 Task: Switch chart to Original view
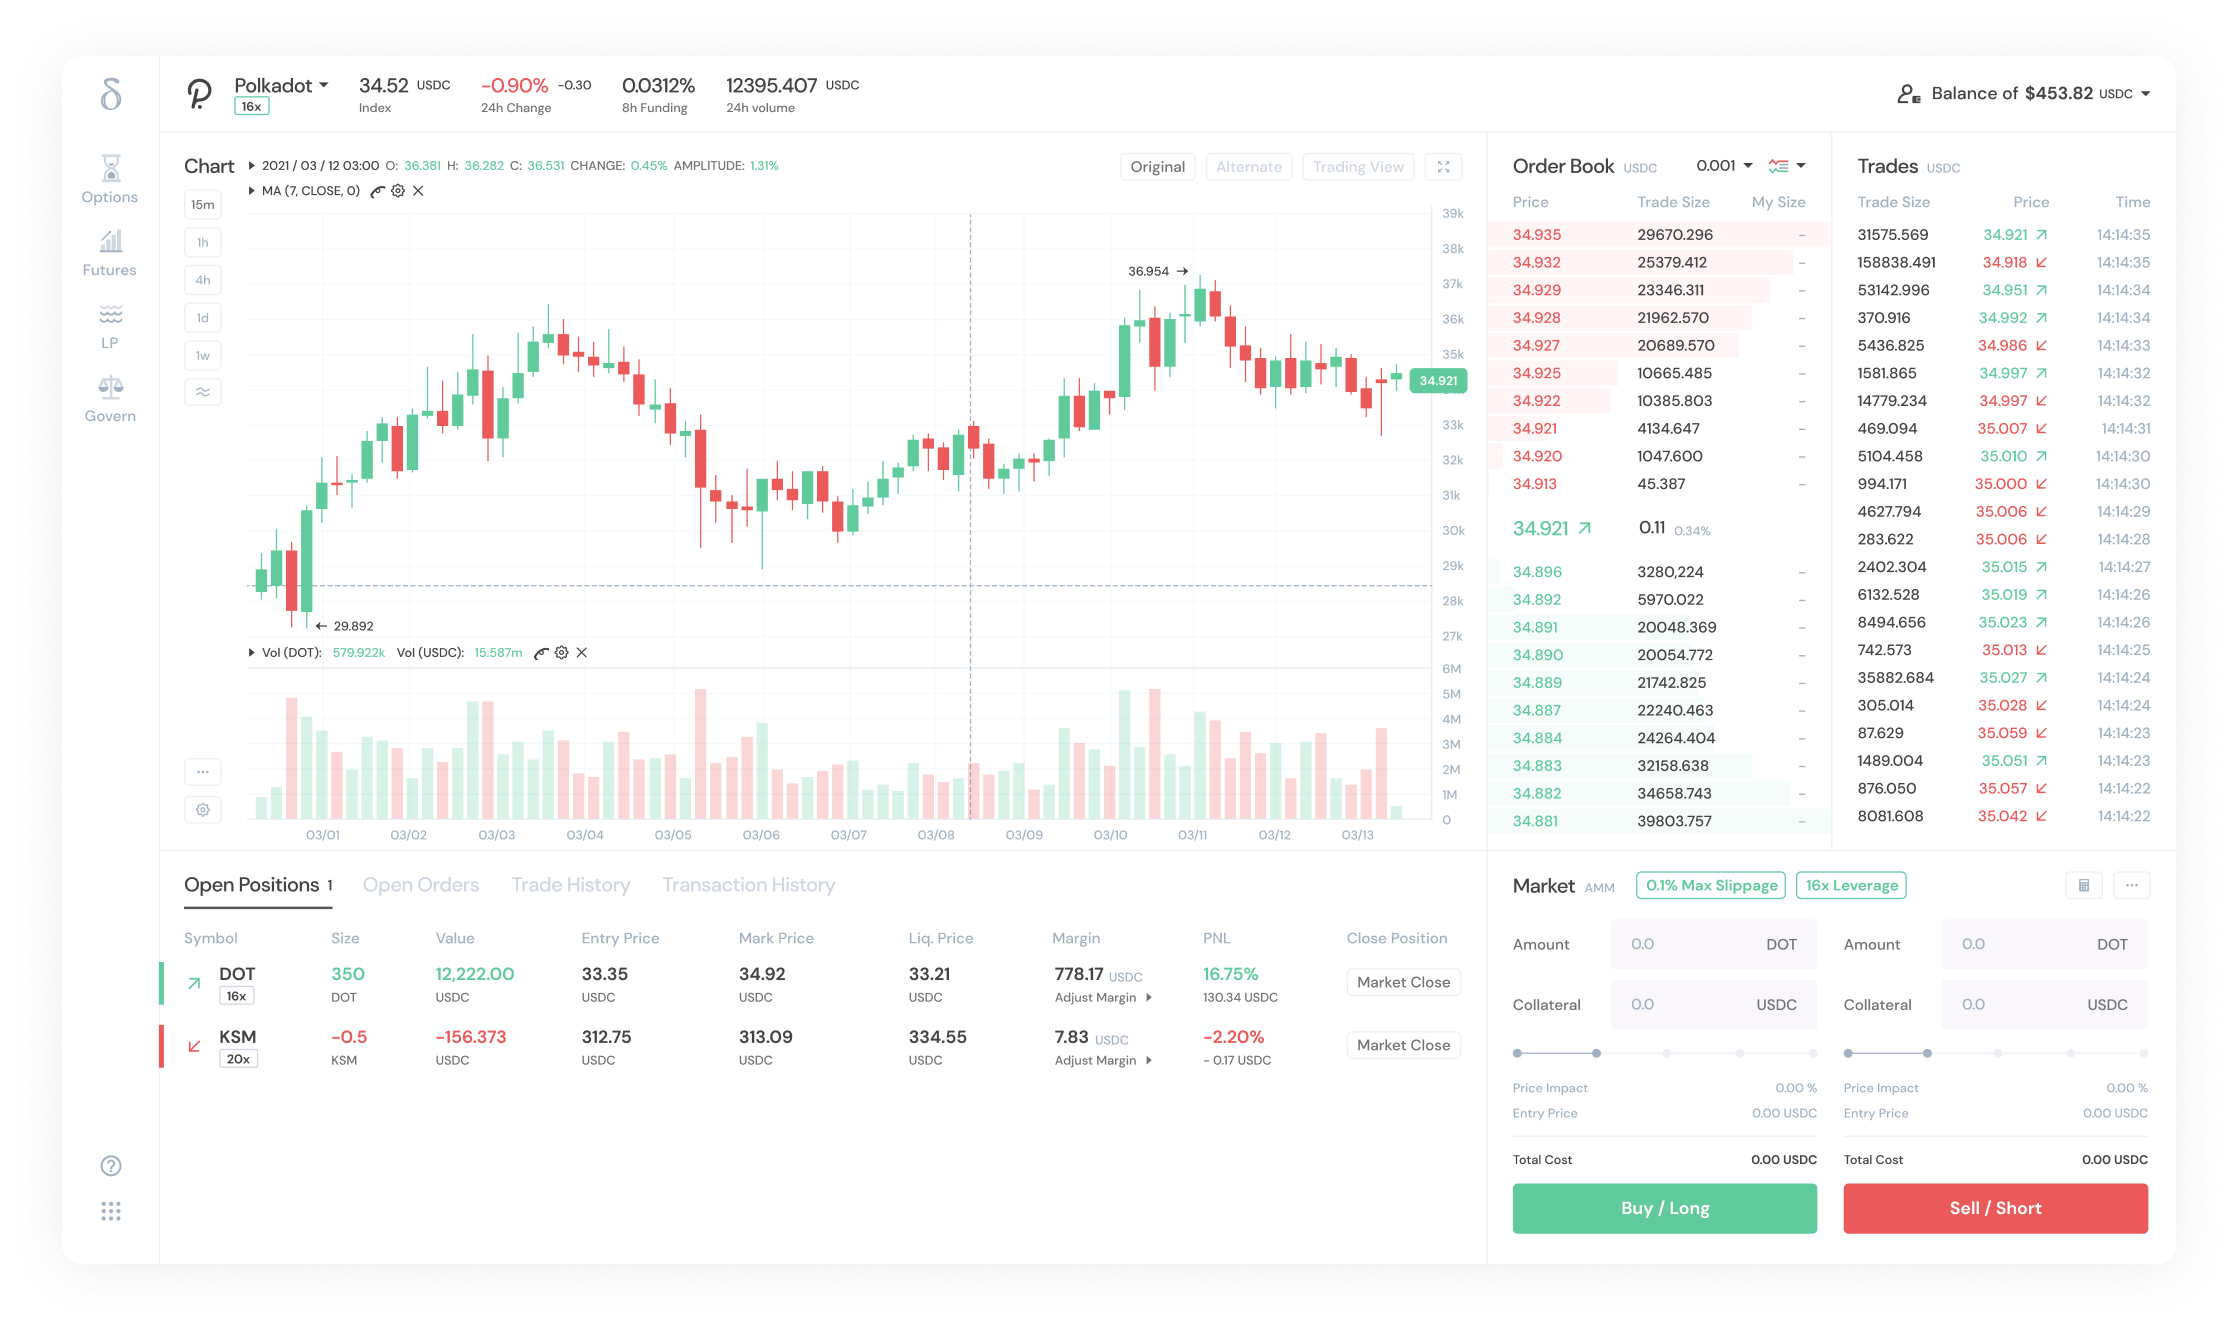pyautogui.click(x=1157, y=167)
